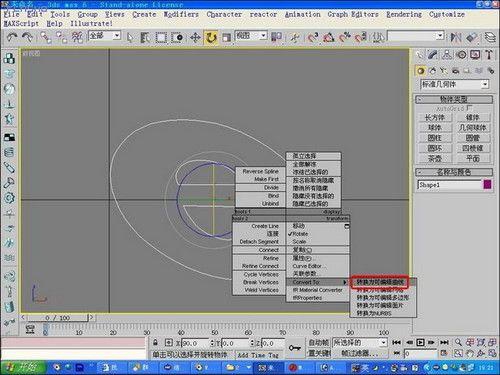Choose the Bind to Space Warp tool

coord(77,37)
